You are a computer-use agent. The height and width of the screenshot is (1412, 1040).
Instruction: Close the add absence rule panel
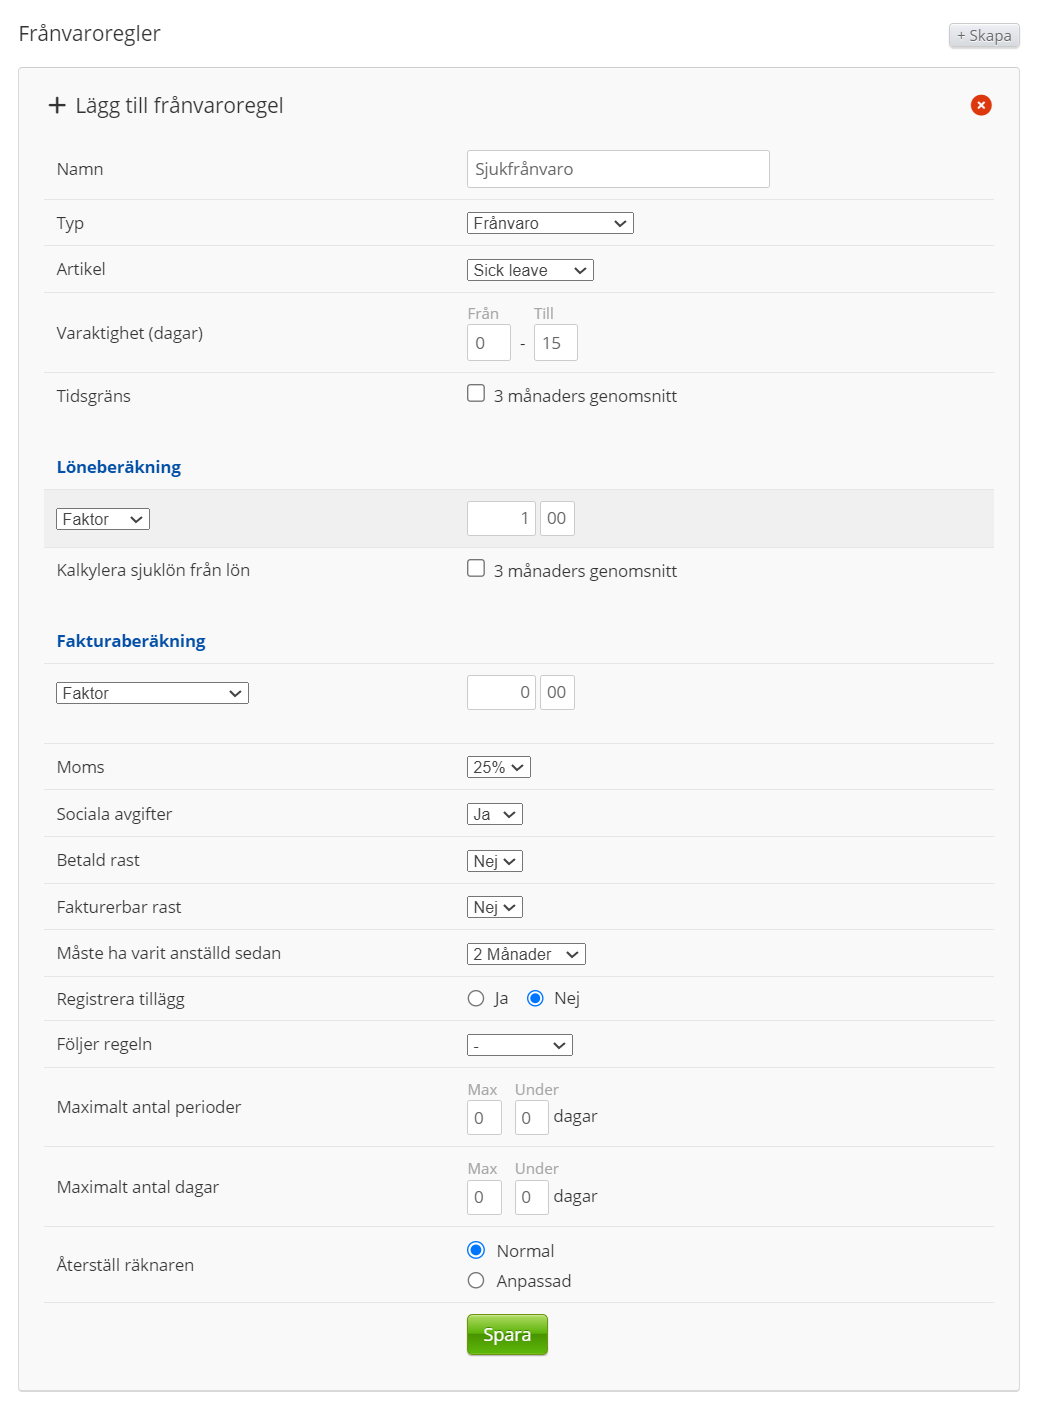coord(981,105)
